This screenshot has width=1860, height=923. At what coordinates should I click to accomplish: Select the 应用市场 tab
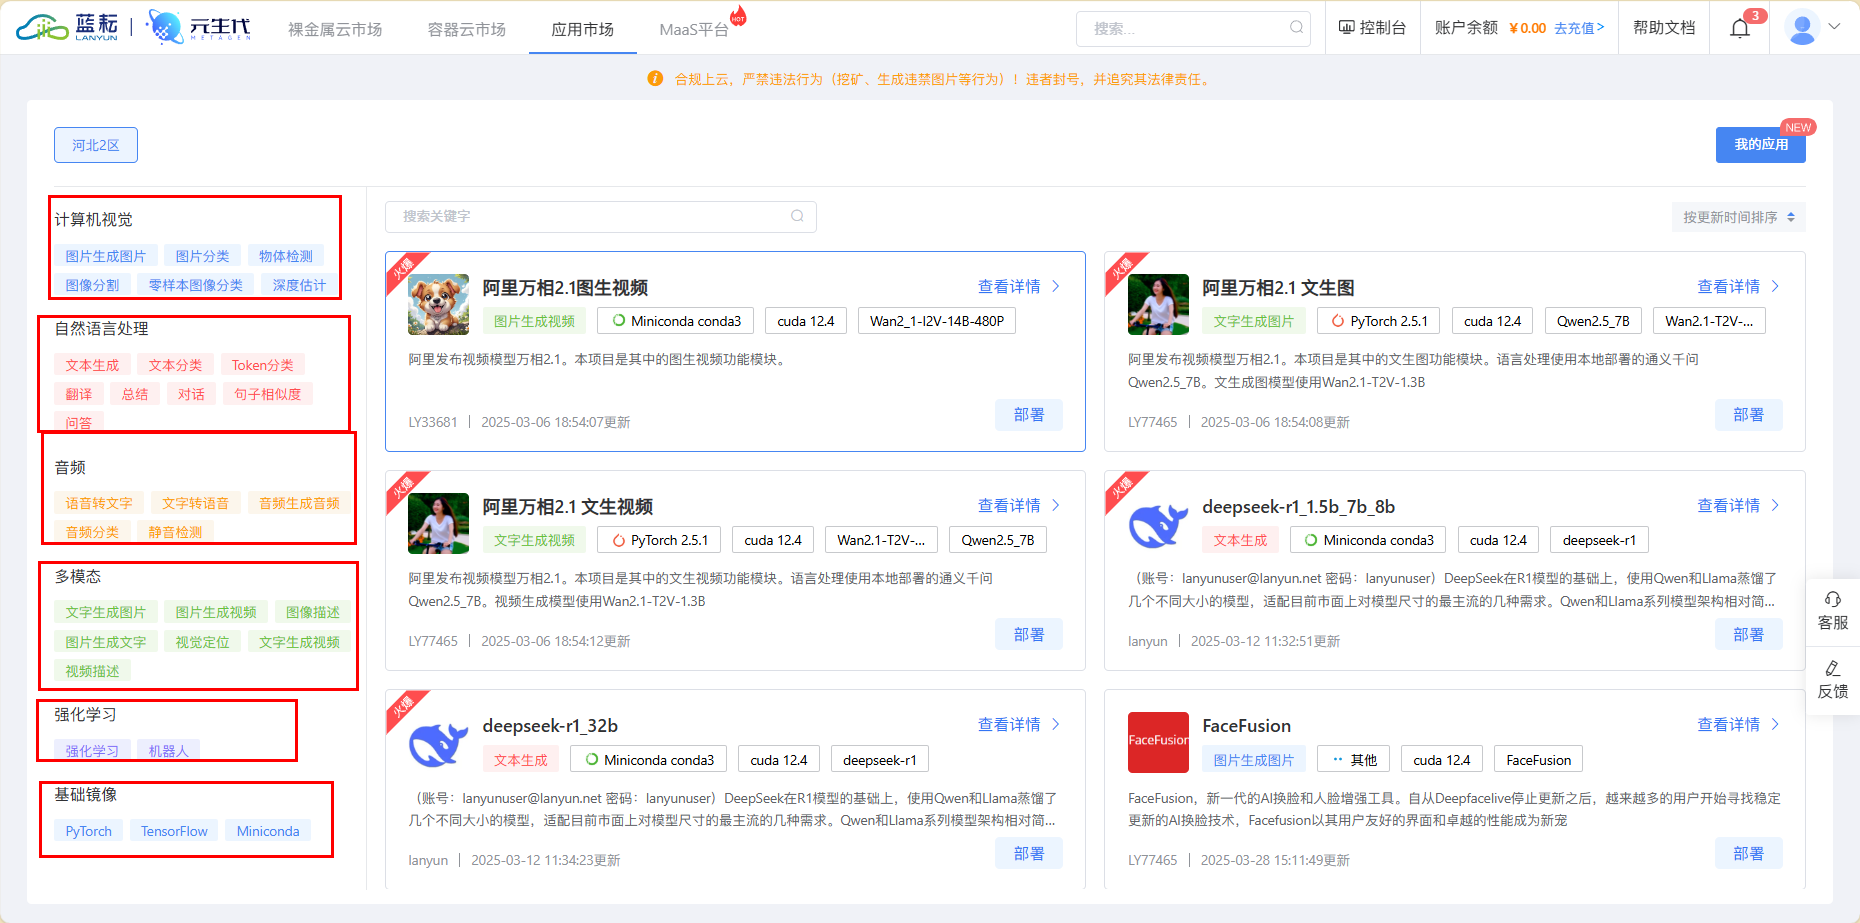tap(582, 29)
